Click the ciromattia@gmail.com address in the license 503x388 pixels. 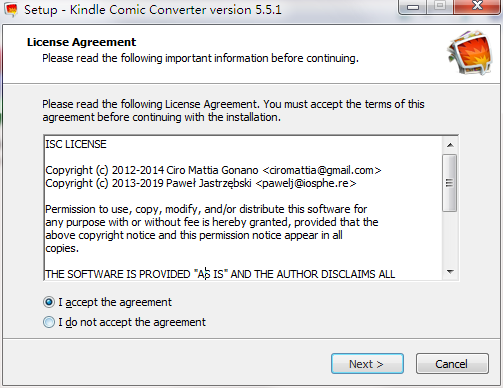coord(322,170)
